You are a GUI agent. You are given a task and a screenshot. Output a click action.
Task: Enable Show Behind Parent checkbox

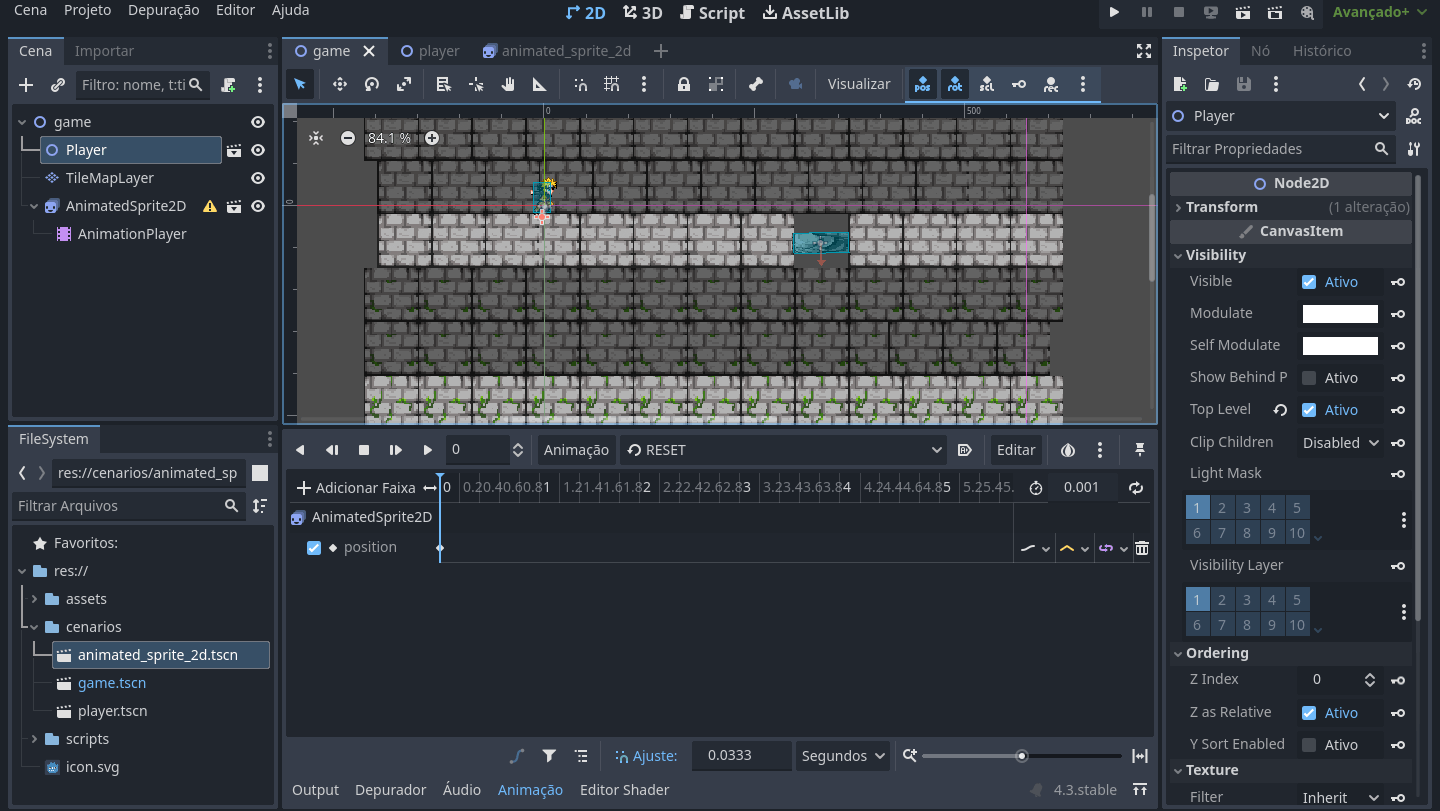coord(1309,378)
